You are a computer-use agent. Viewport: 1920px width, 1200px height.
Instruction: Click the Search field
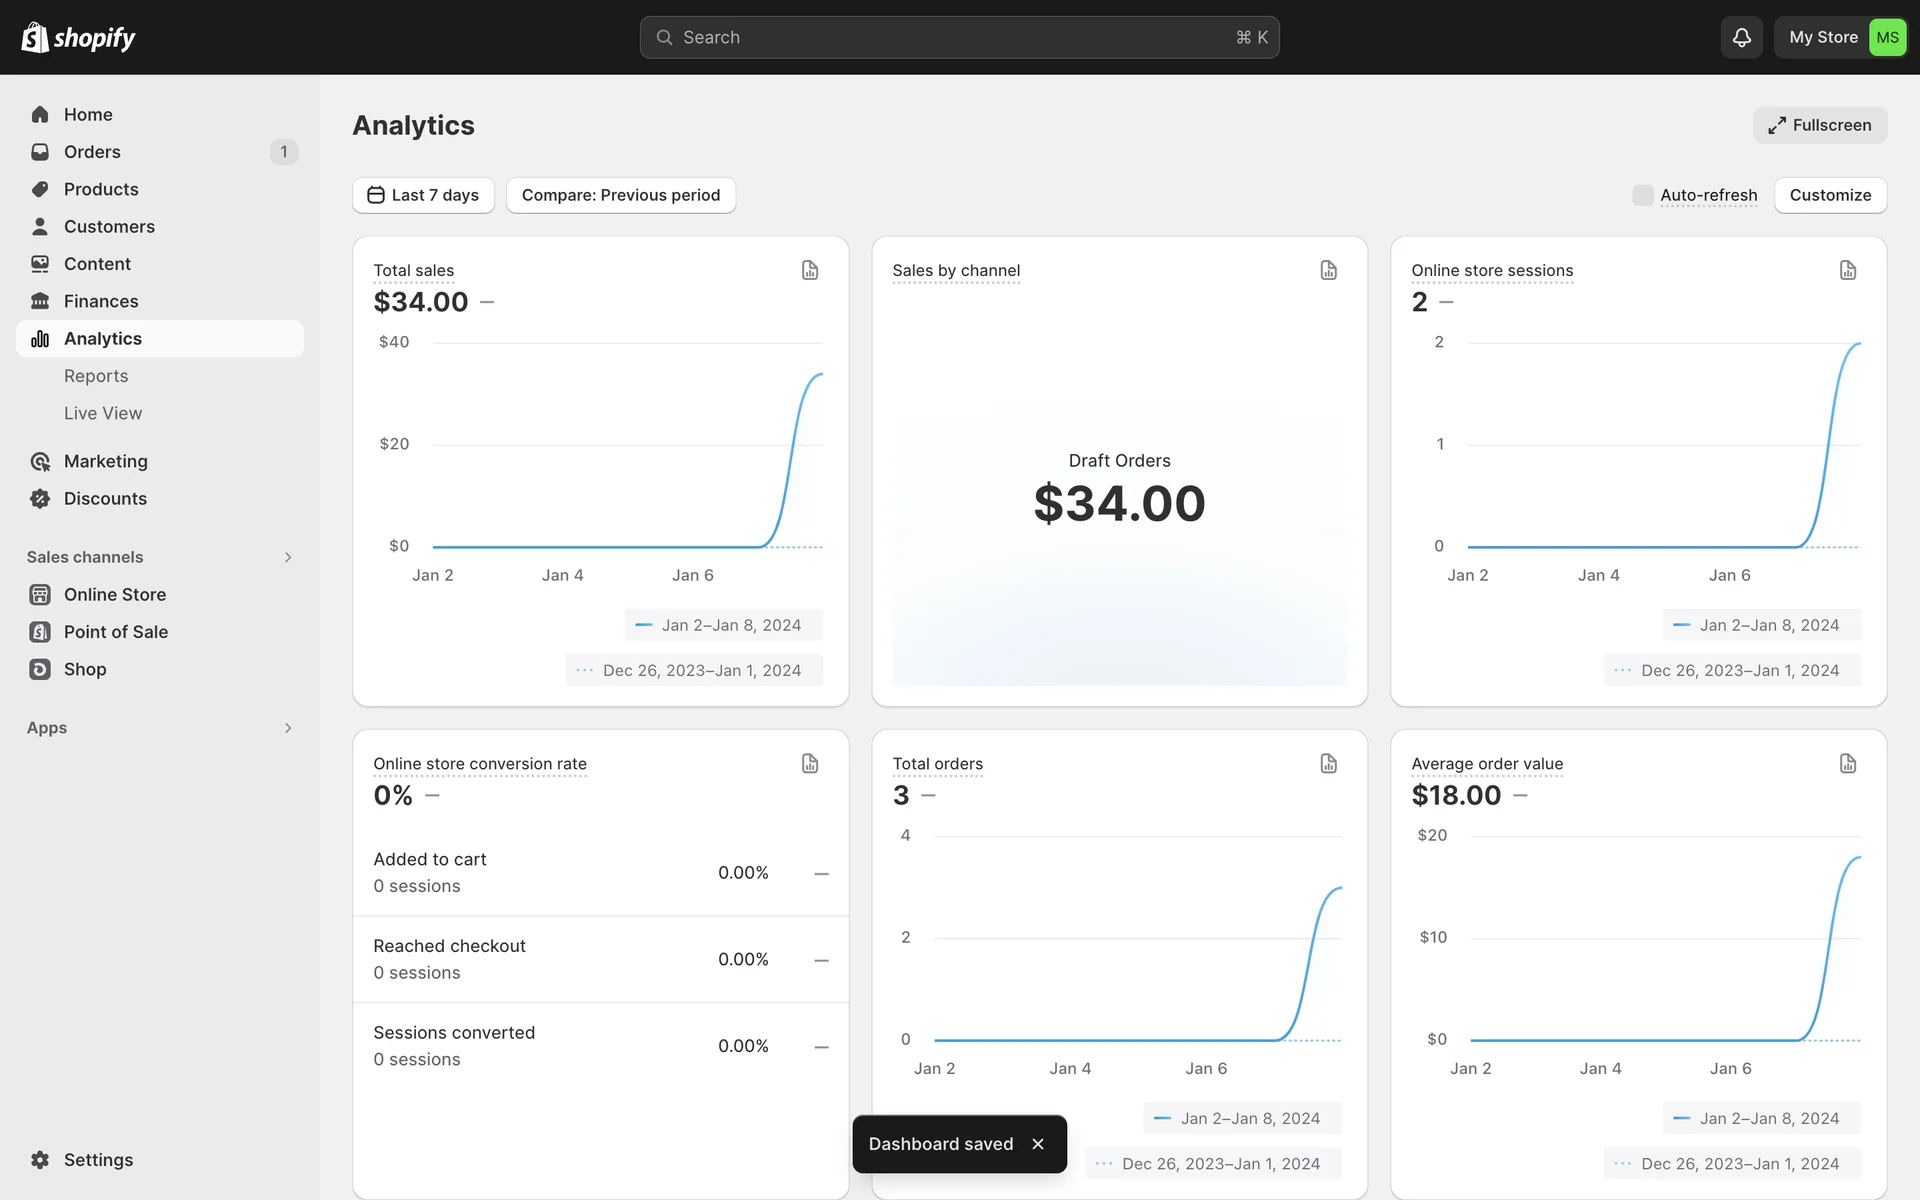click(959, 37)
